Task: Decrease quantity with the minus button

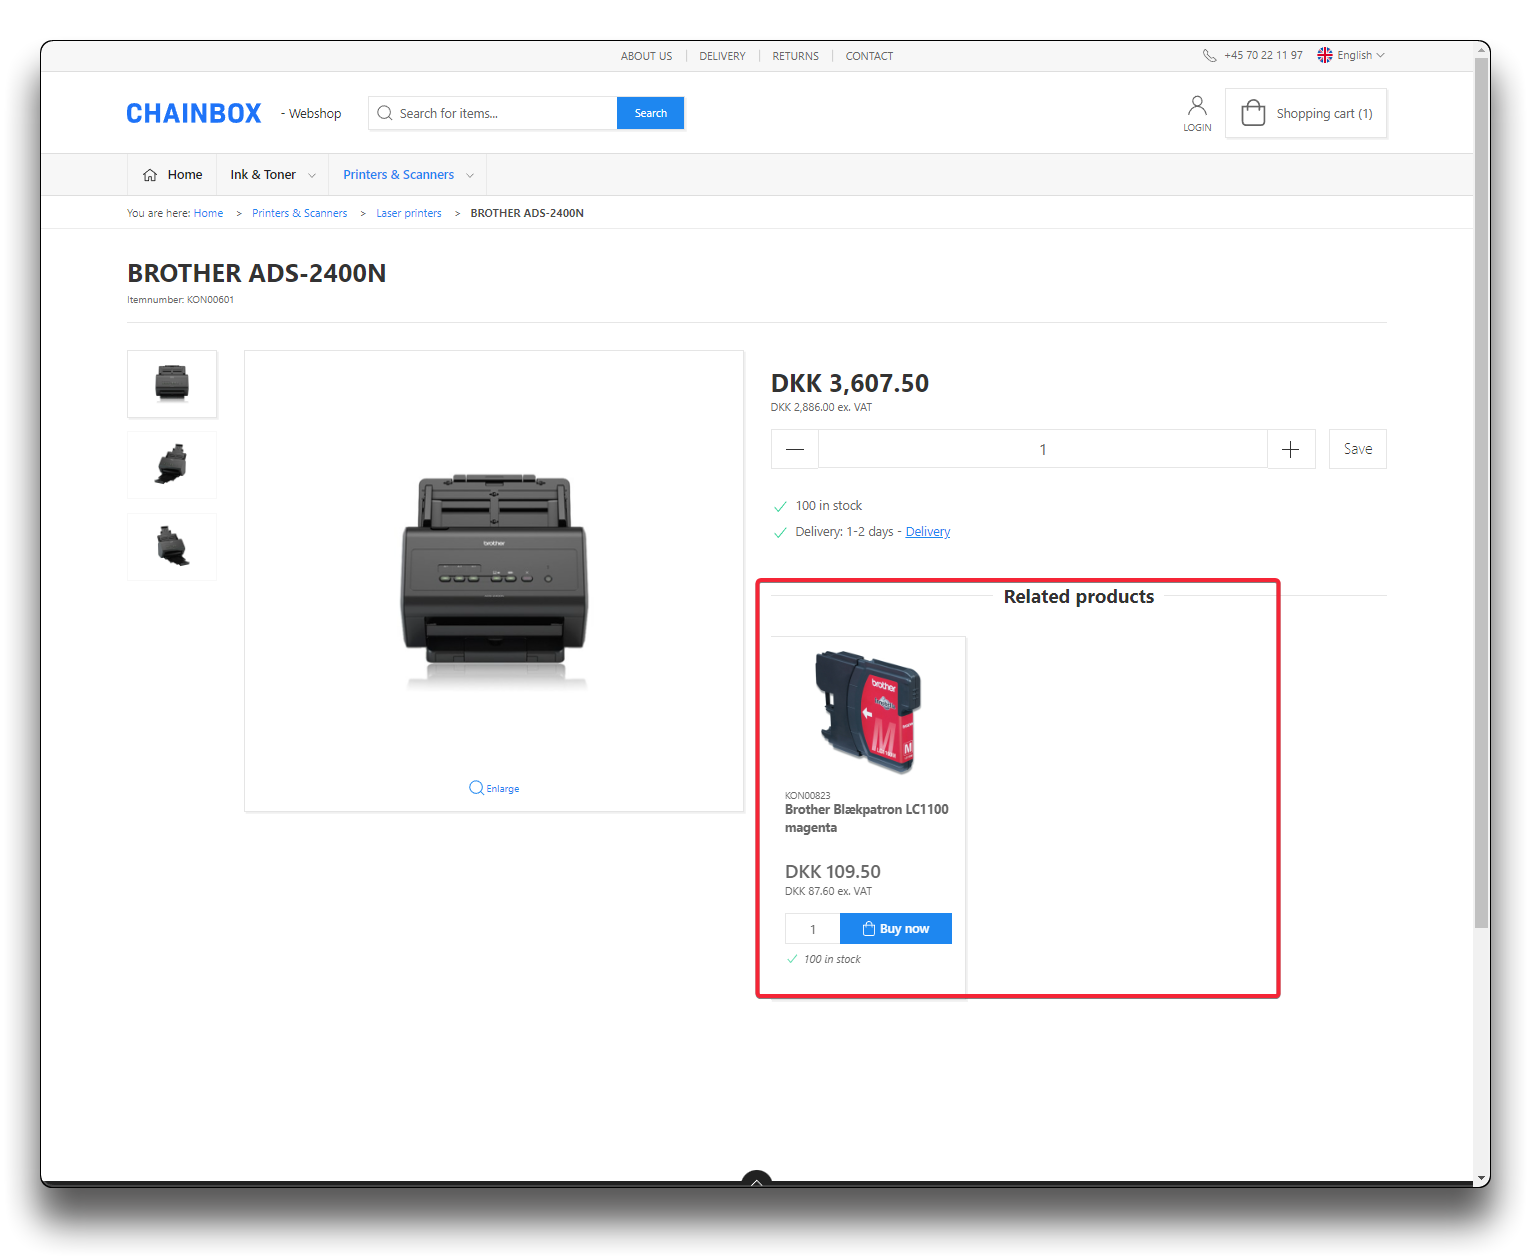Action: click(x=795, y=450)
